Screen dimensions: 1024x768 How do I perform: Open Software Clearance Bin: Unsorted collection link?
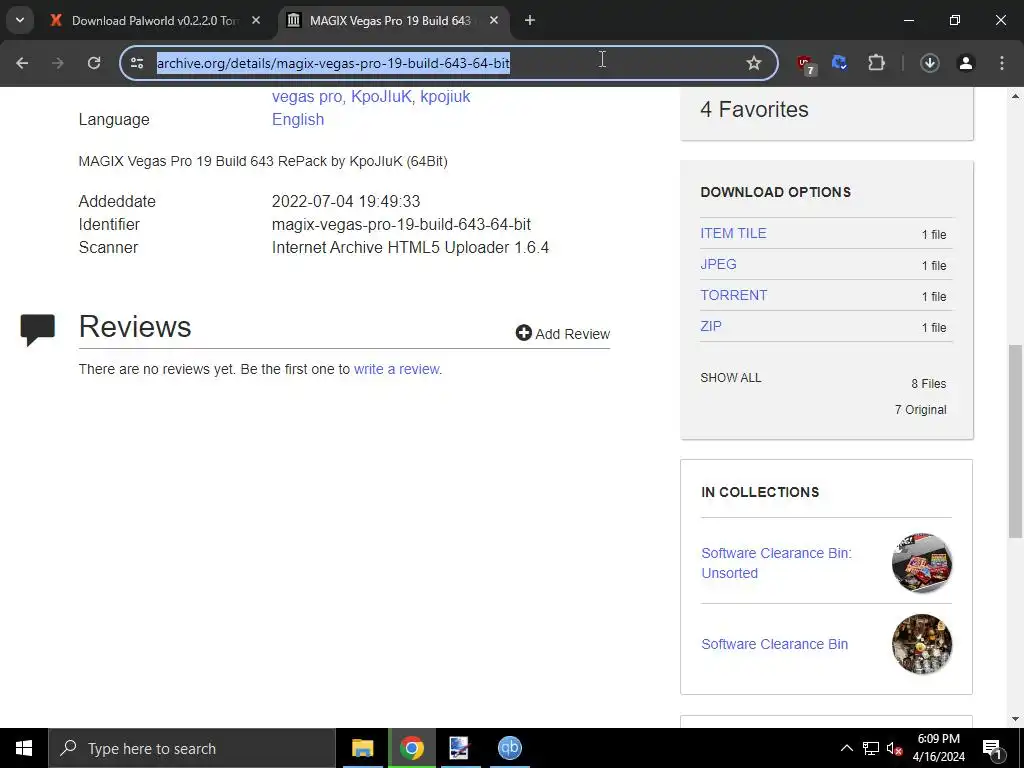click(776, 563)
